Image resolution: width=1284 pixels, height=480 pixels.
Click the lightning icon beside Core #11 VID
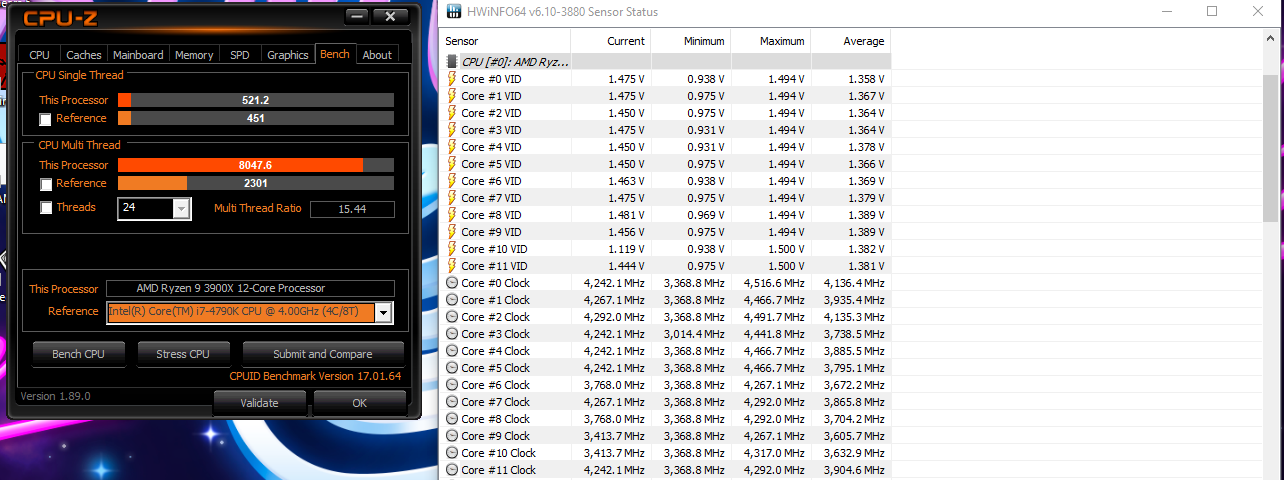tap(452, 266)
